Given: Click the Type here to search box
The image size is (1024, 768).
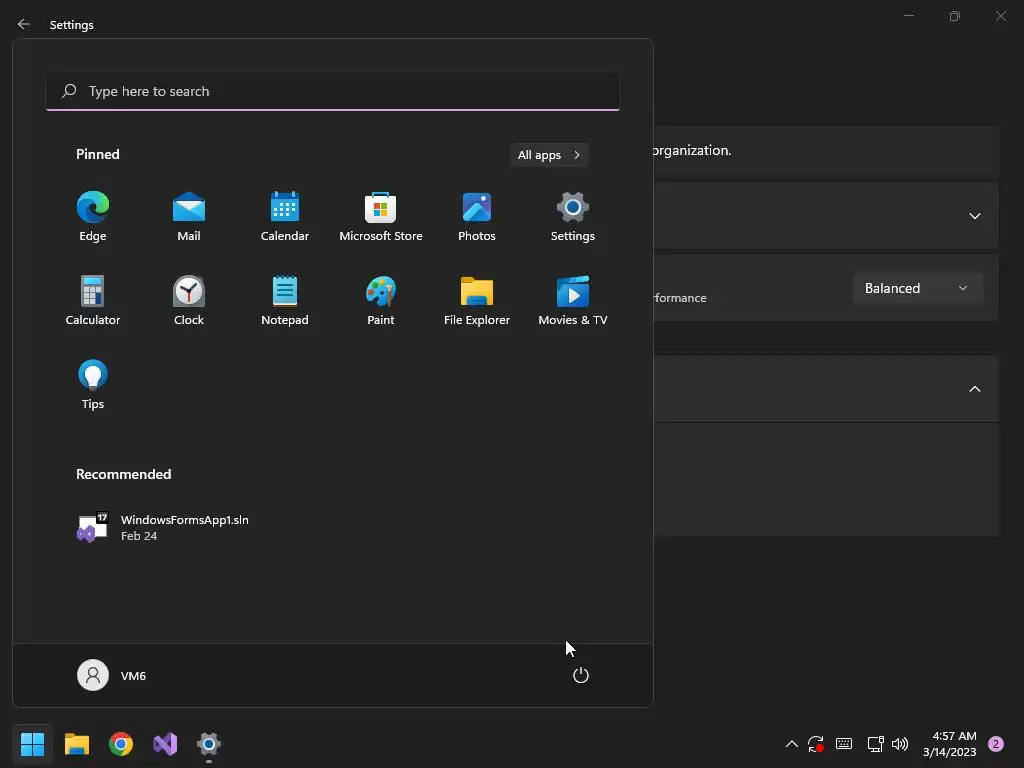Looking at the screenshot, I should [333, 91].
